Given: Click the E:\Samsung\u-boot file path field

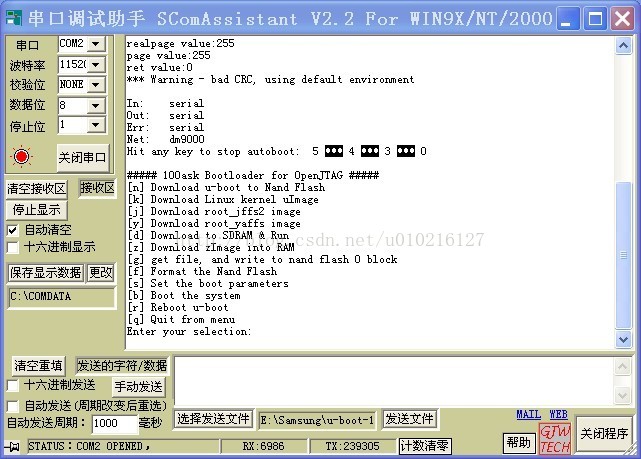Looking at the screenshot, I should point(317,420).
